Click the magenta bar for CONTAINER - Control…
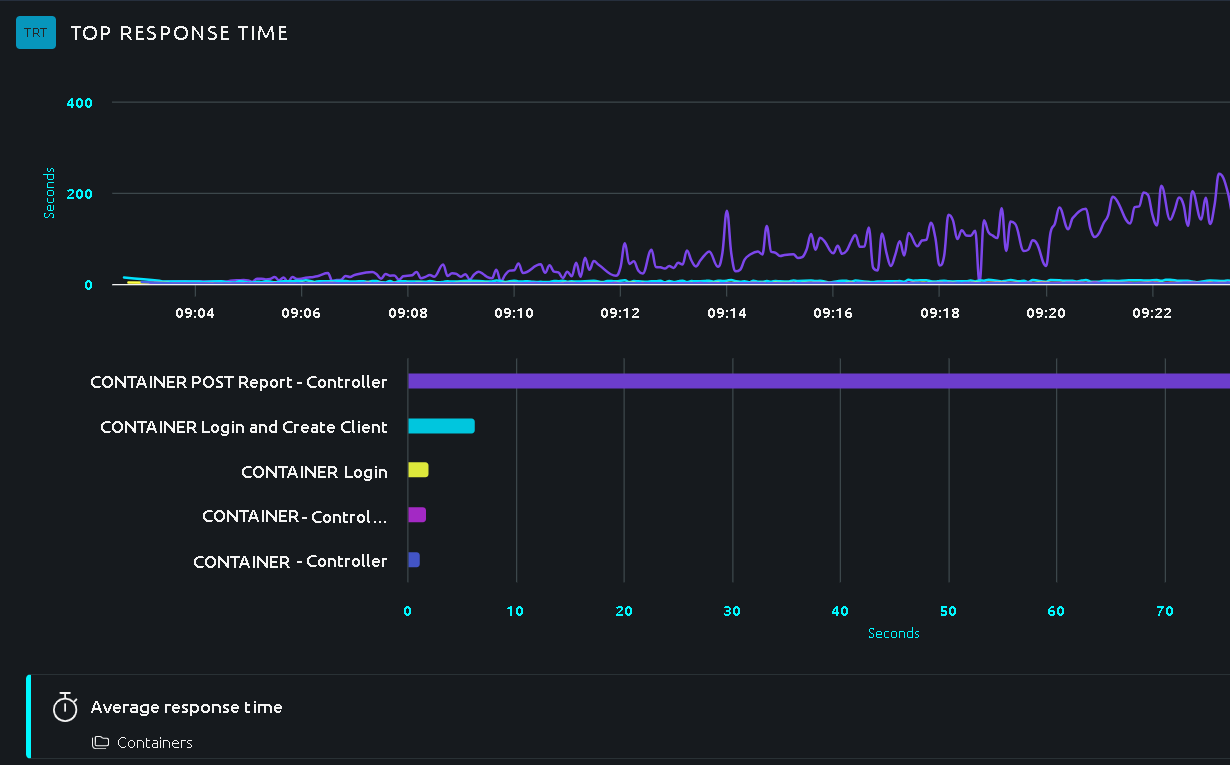 point(417,515)
